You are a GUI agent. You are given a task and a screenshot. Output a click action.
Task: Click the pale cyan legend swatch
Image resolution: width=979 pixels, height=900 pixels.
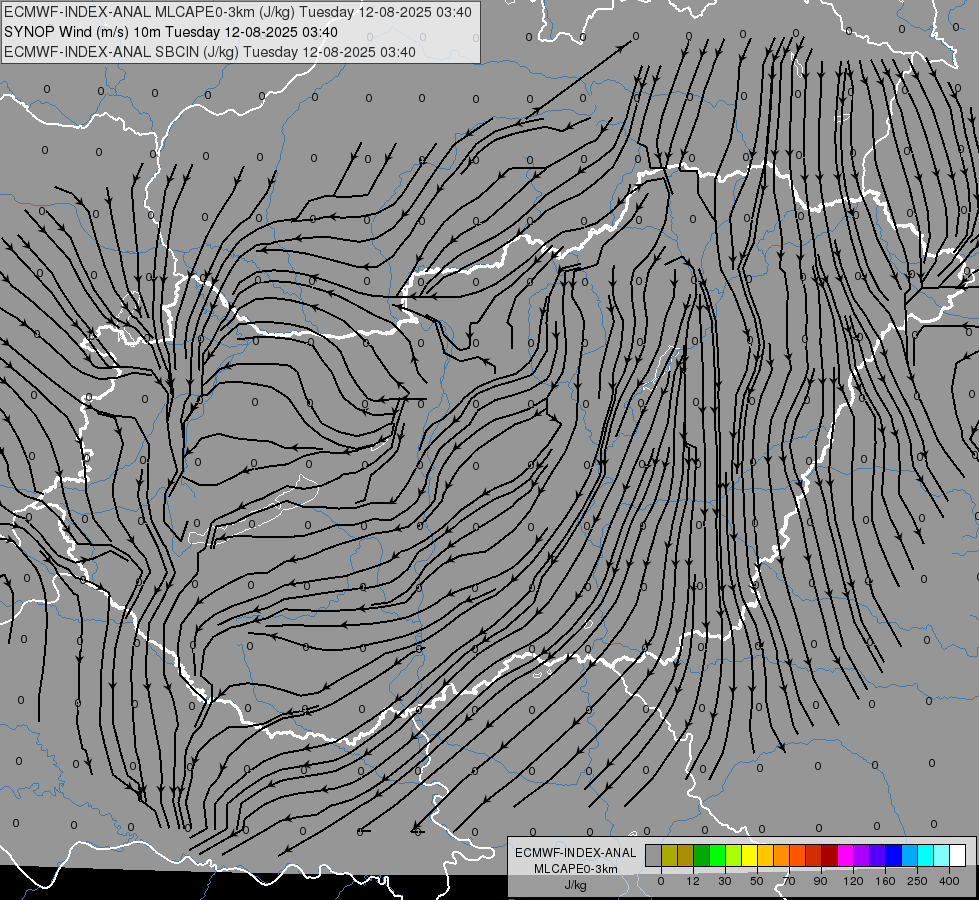(x=942, y=855)
